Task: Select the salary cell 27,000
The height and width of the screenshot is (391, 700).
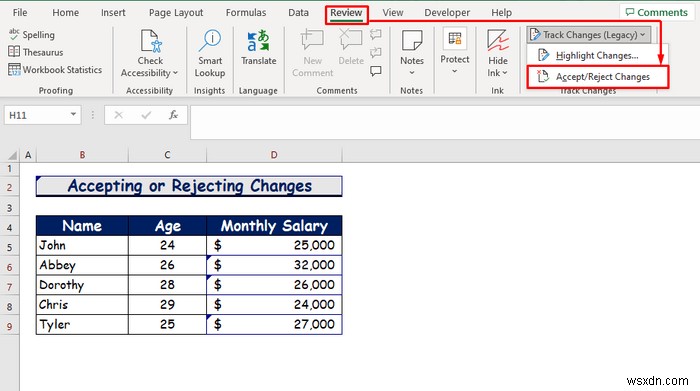Action: (x=274, y=324)
